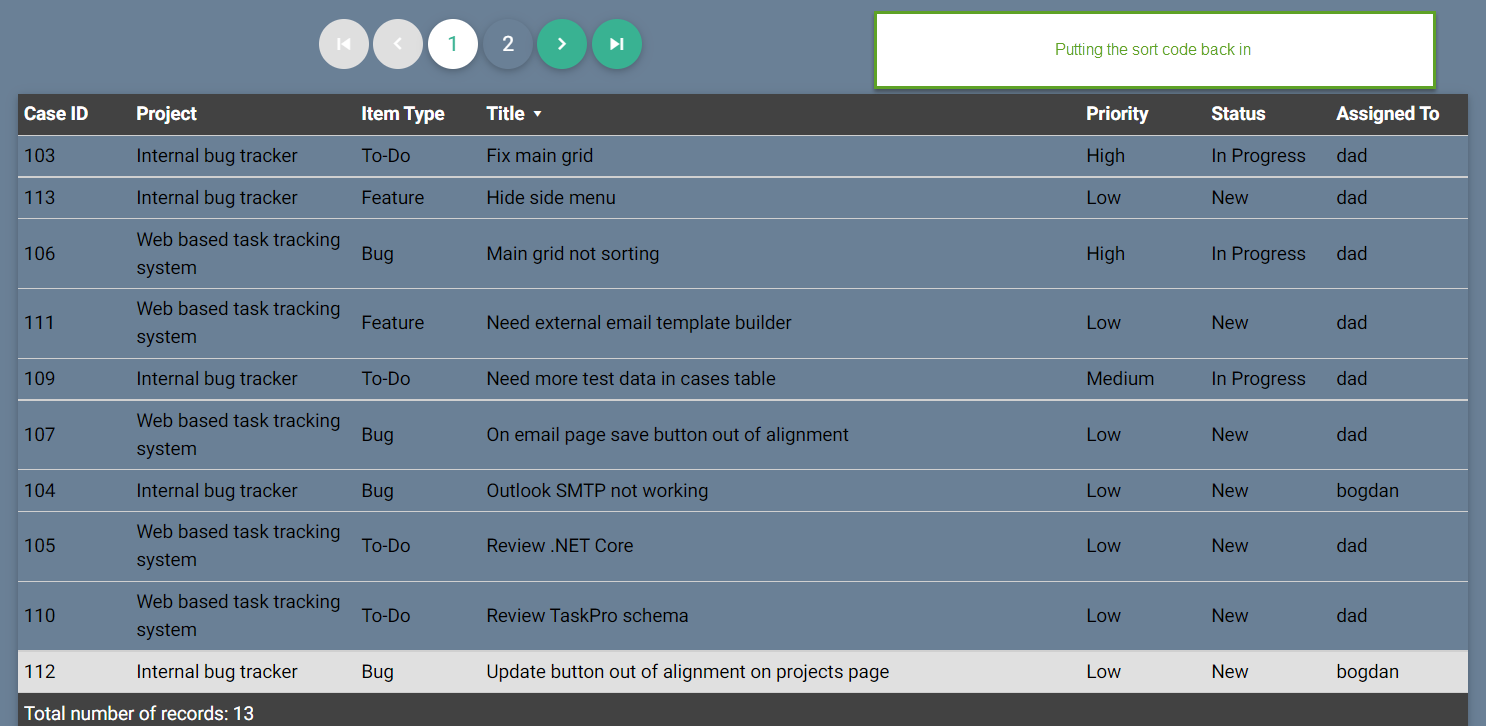Dismiss the 'Putting the sort code back in' notification
The image size is (1486, 726).
click(1154, 50)
